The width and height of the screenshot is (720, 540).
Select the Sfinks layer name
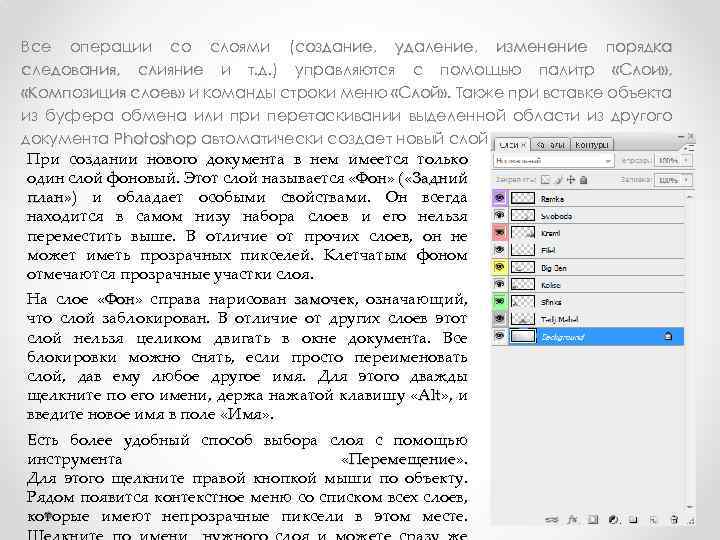coord(551,302)
